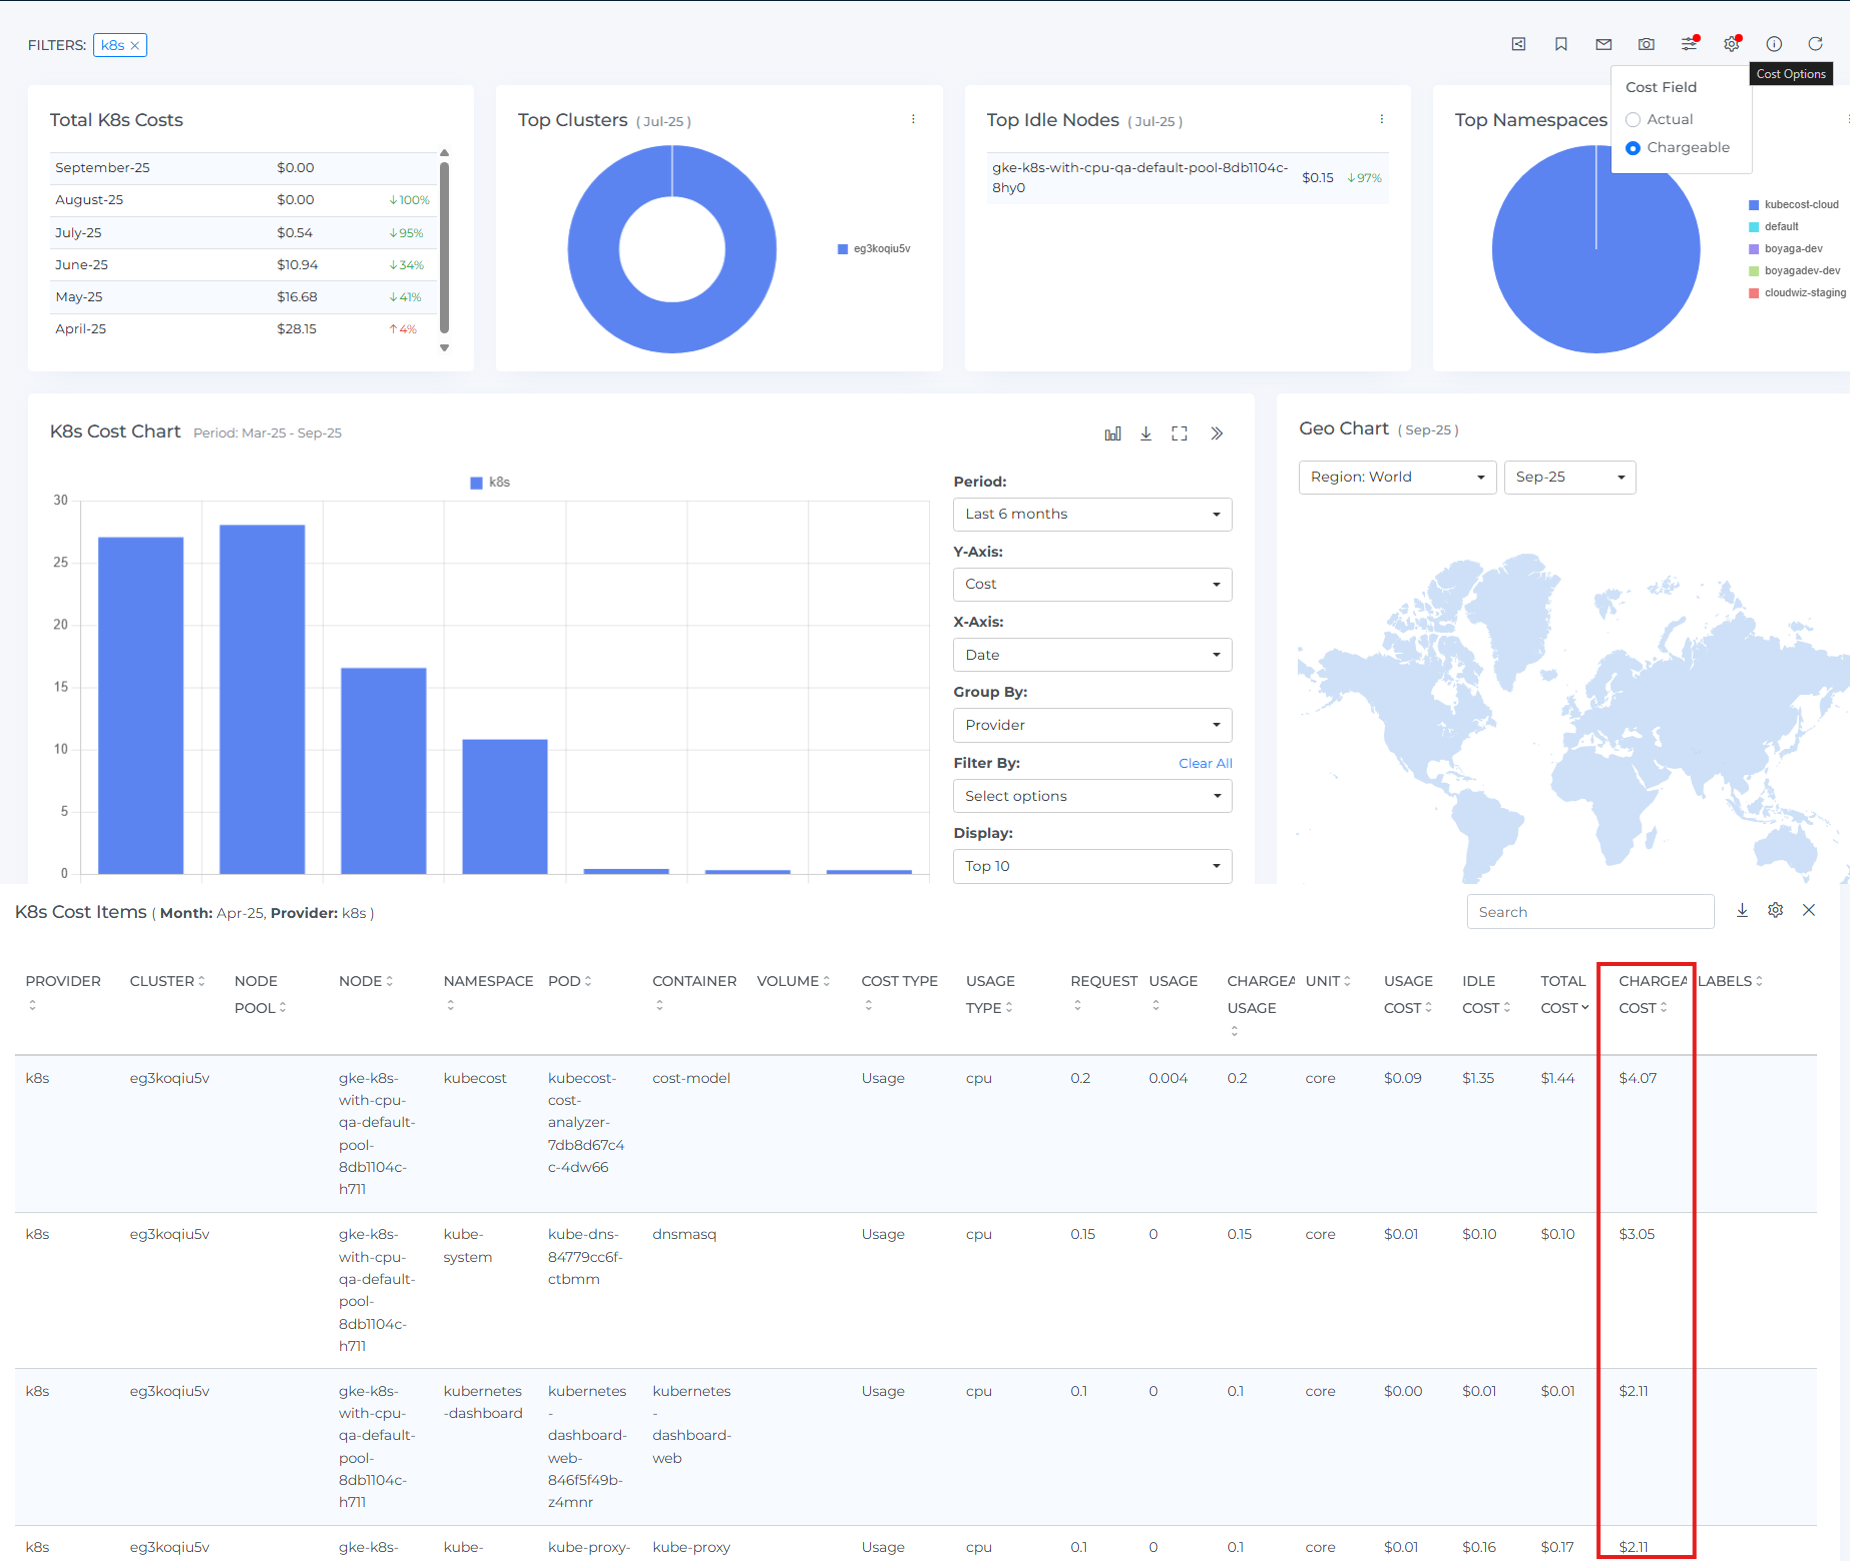Open the Last 6 months period dropdown
This screenshot has width=1850, height=1561.
tap(1092, 513)
